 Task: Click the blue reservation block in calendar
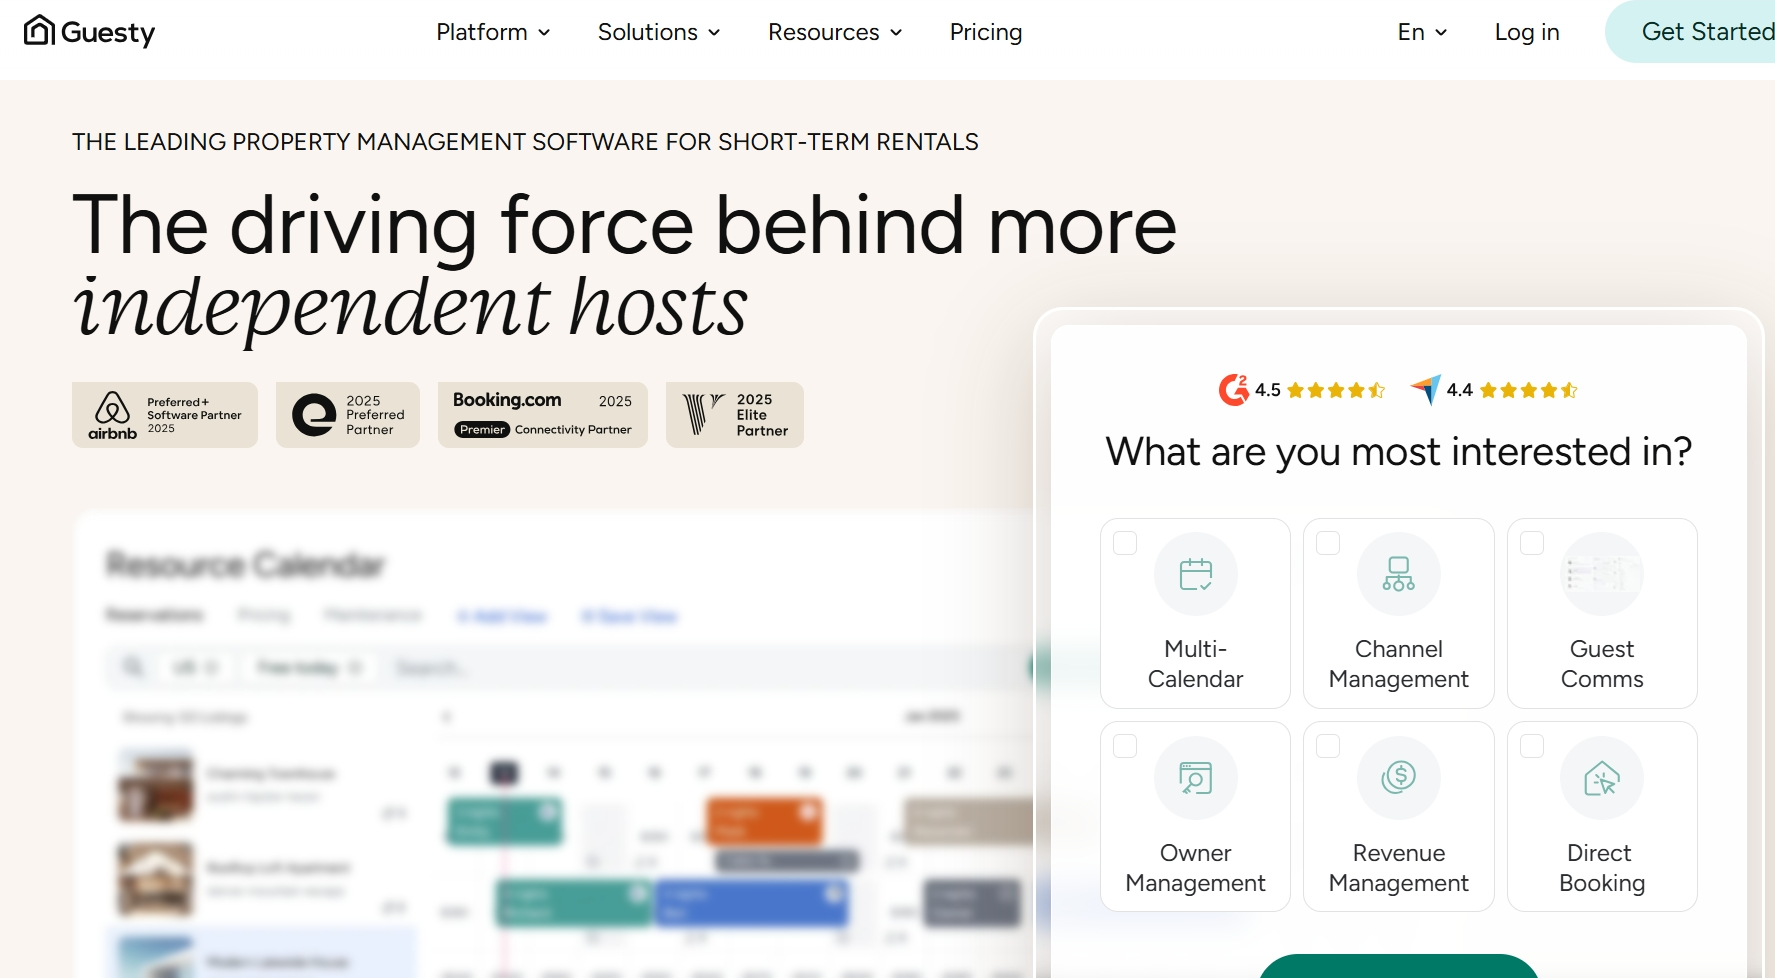point(751,903)
